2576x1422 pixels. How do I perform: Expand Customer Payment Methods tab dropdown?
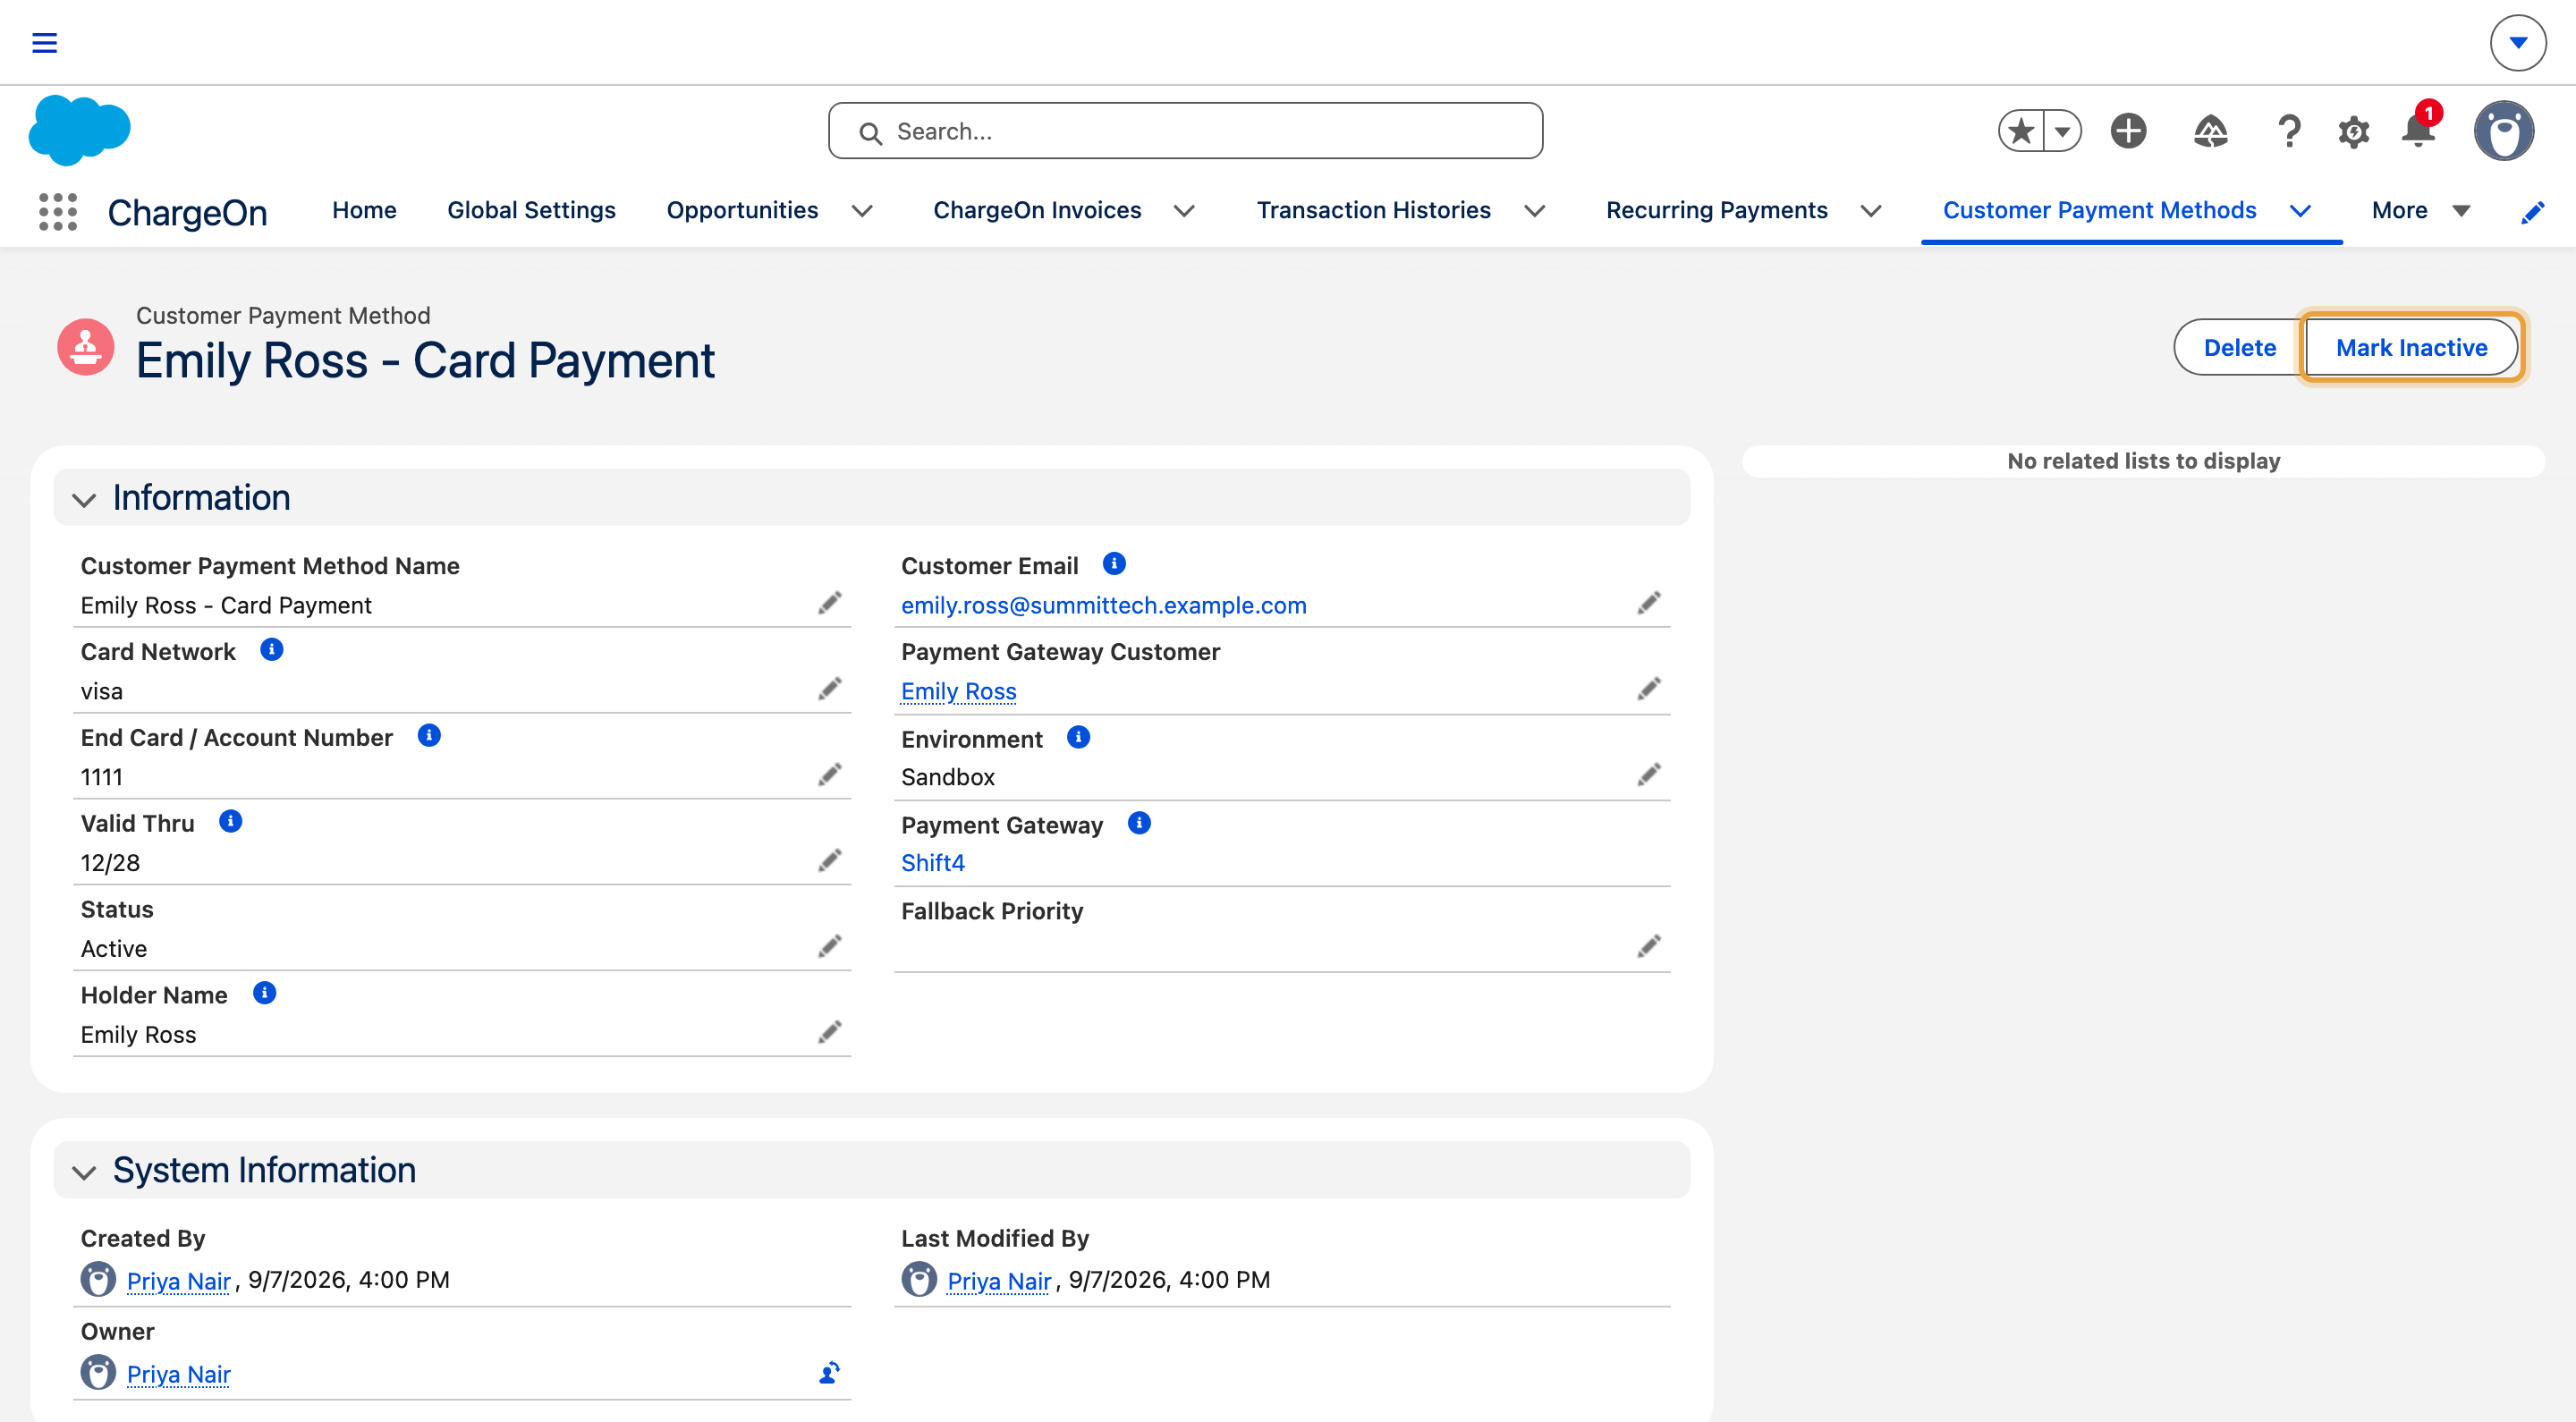[x=2300, y=211]
